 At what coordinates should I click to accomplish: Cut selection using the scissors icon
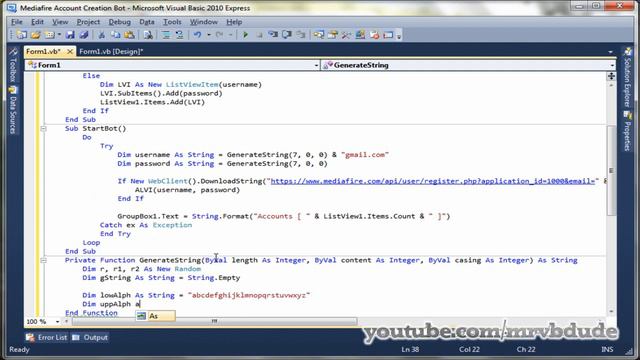tap(102, 35)
